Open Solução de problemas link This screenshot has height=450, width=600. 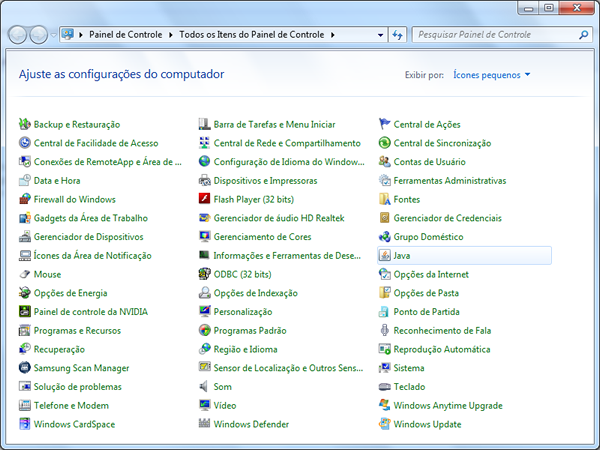pos(78,387)
